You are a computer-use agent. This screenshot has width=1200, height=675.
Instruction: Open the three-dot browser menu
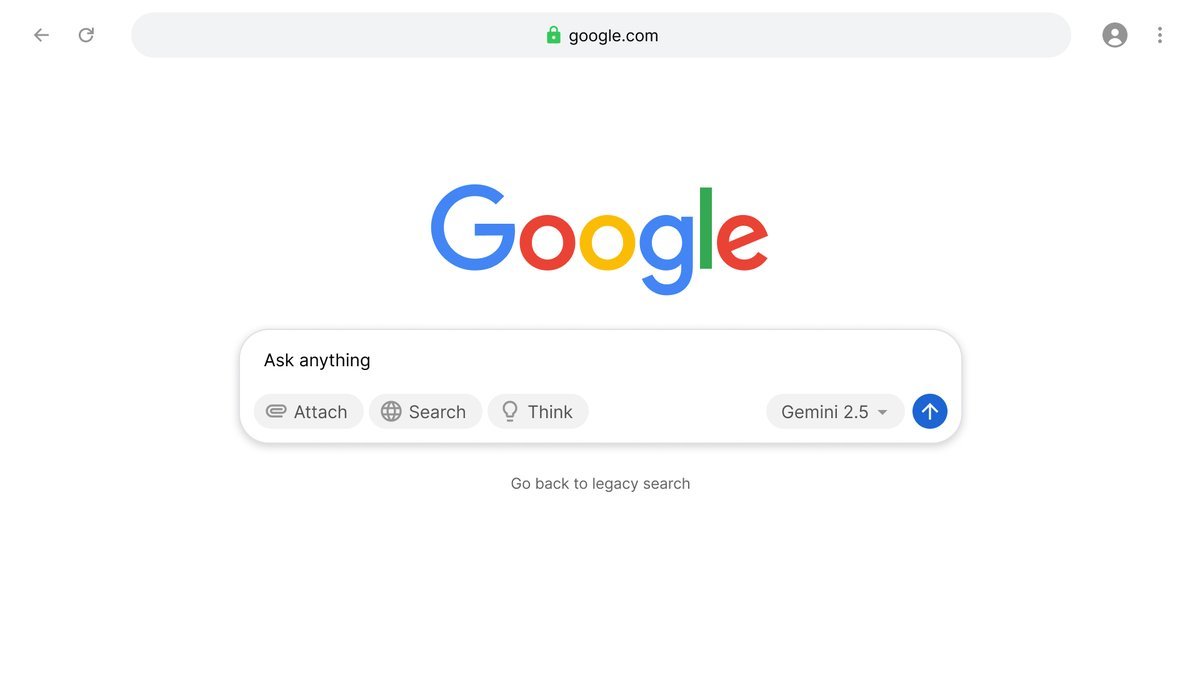pos(1160,35)
